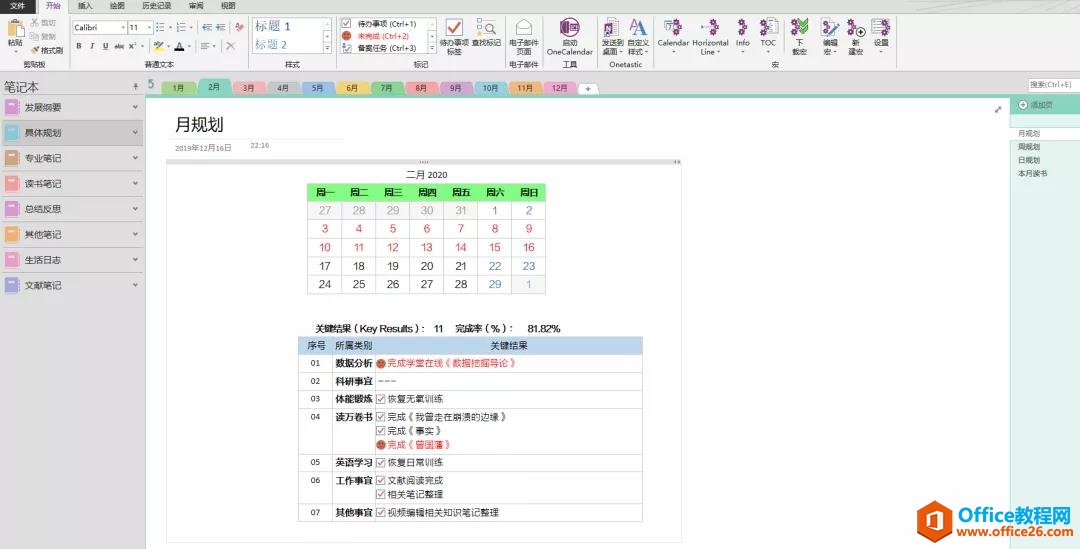The height and width of the screenshot is (549, 1080).
Task: Open the 周规划 page
Action: pyautogui.click(x=1029, y=147)
